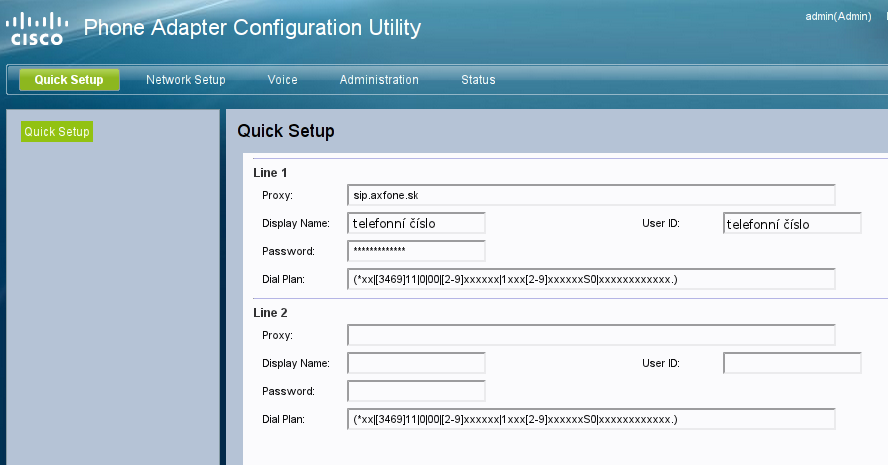Open the Voice tab

coord(282,80)
